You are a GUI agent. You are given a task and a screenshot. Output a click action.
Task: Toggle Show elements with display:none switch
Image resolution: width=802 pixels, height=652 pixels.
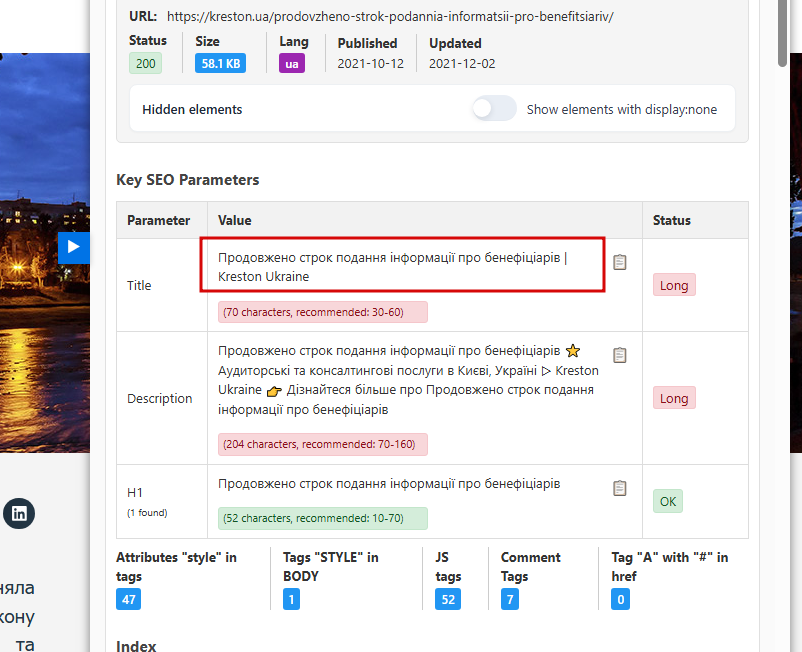494,108
